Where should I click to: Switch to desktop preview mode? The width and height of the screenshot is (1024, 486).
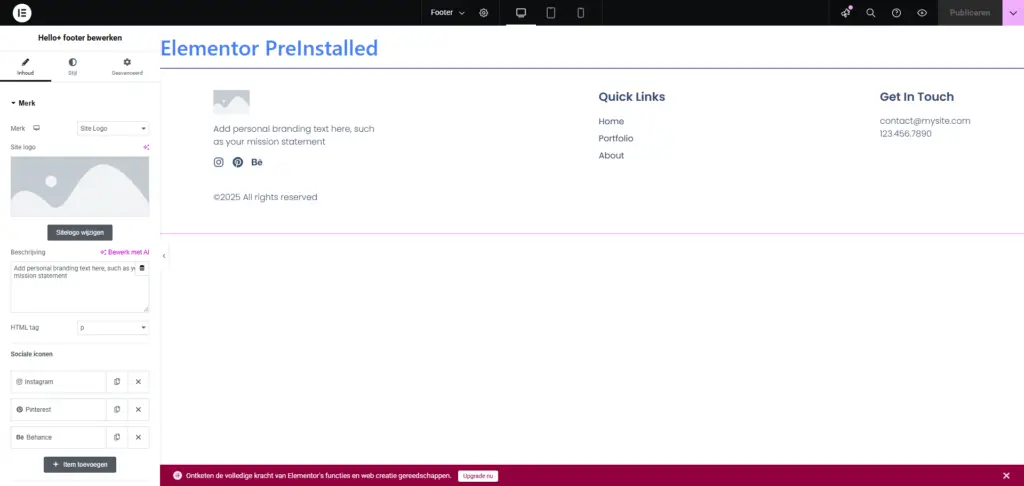[521, 12]
